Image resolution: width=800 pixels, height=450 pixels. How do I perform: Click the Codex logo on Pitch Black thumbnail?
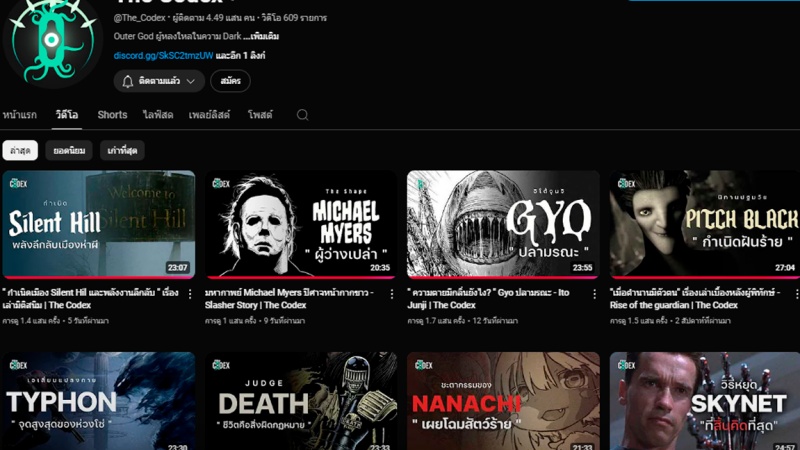[626, 184]
